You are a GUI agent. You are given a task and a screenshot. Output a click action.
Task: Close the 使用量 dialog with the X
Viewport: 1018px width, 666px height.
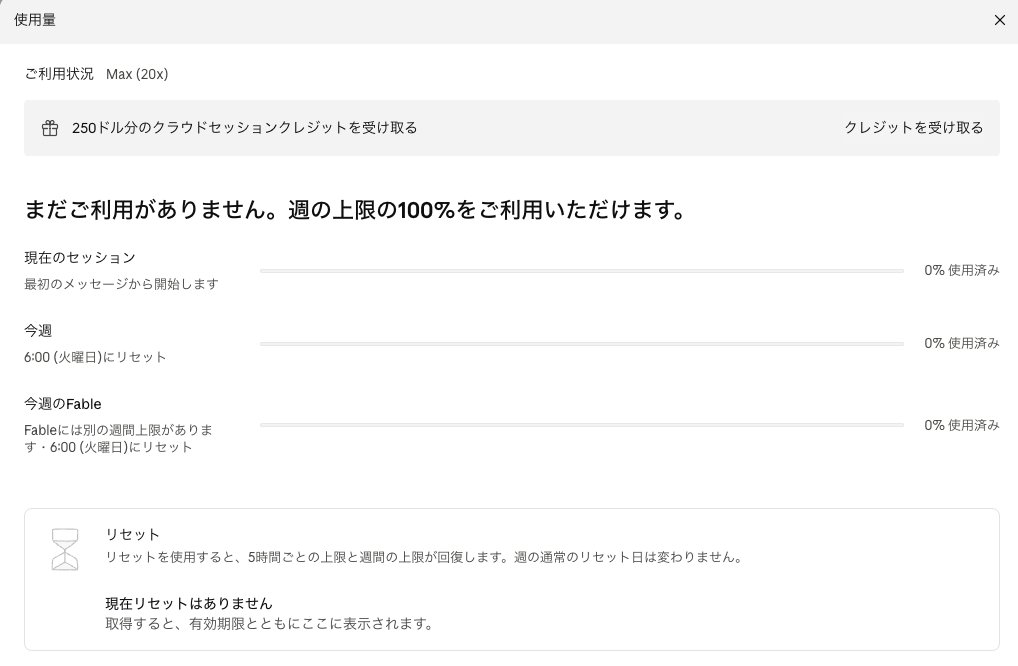point(999,20)
